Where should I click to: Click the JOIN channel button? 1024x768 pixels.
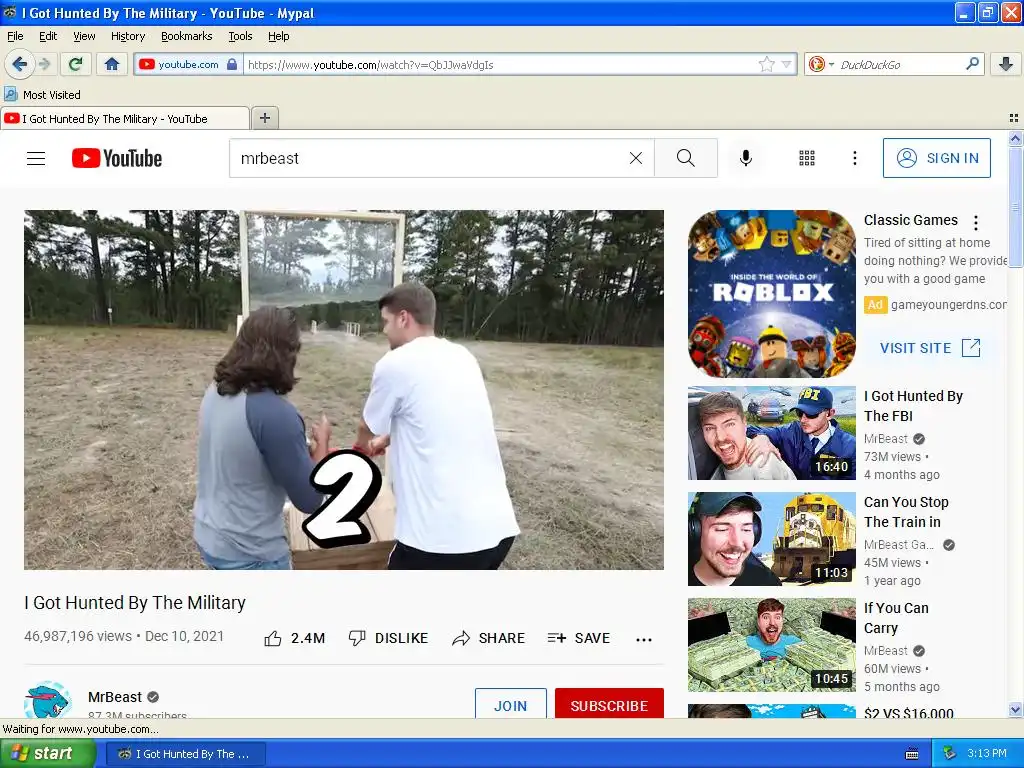pyautogui.click(x=511, y=704)
